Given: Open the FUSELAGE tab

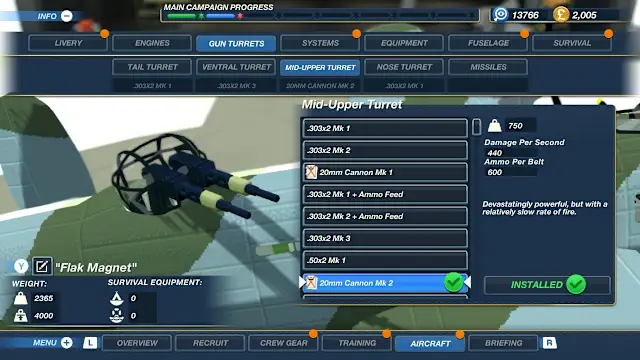Looking at the screenshot, I should pos(488,43).
